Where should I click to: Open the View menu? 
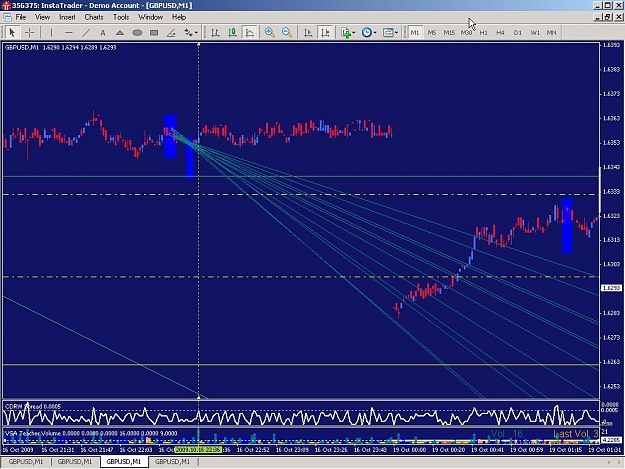point(42,17)
